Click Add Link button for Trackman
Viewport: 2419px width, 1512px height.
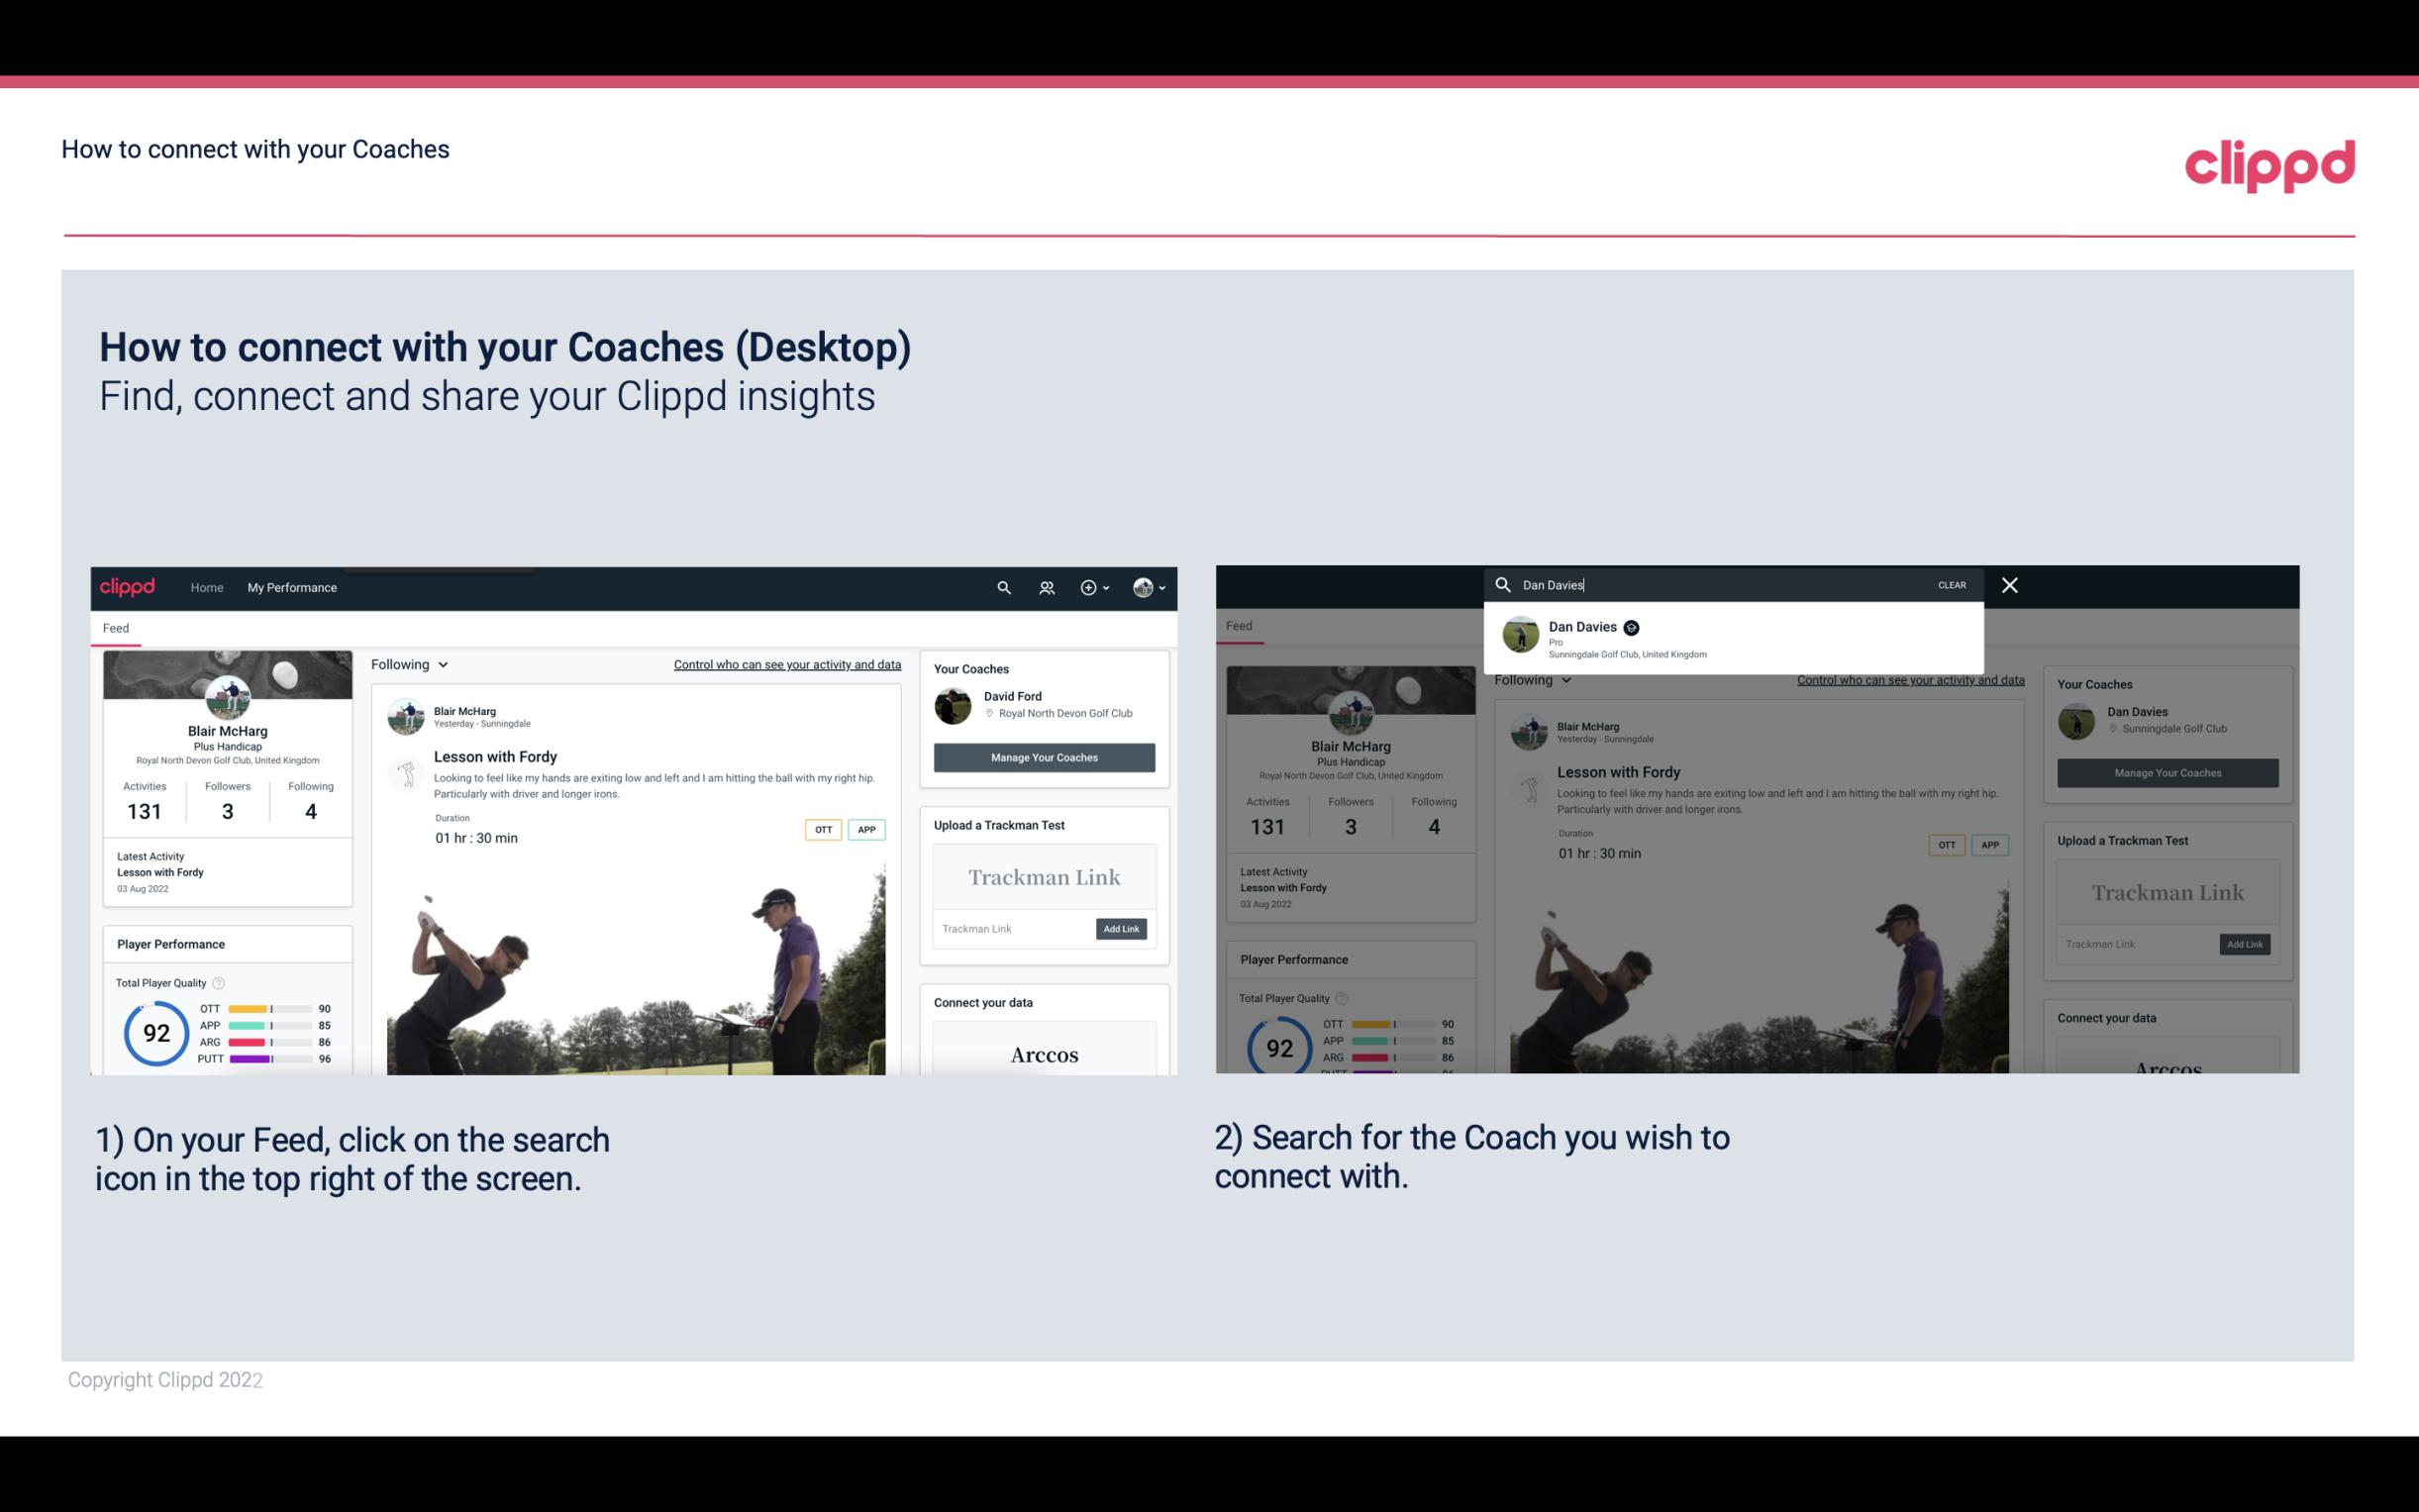pyautogui.click(x=1122, y=929)
